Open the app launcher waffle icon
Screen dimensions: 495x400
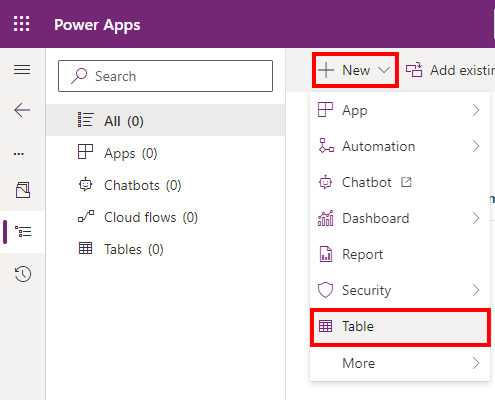coord(22,24)
